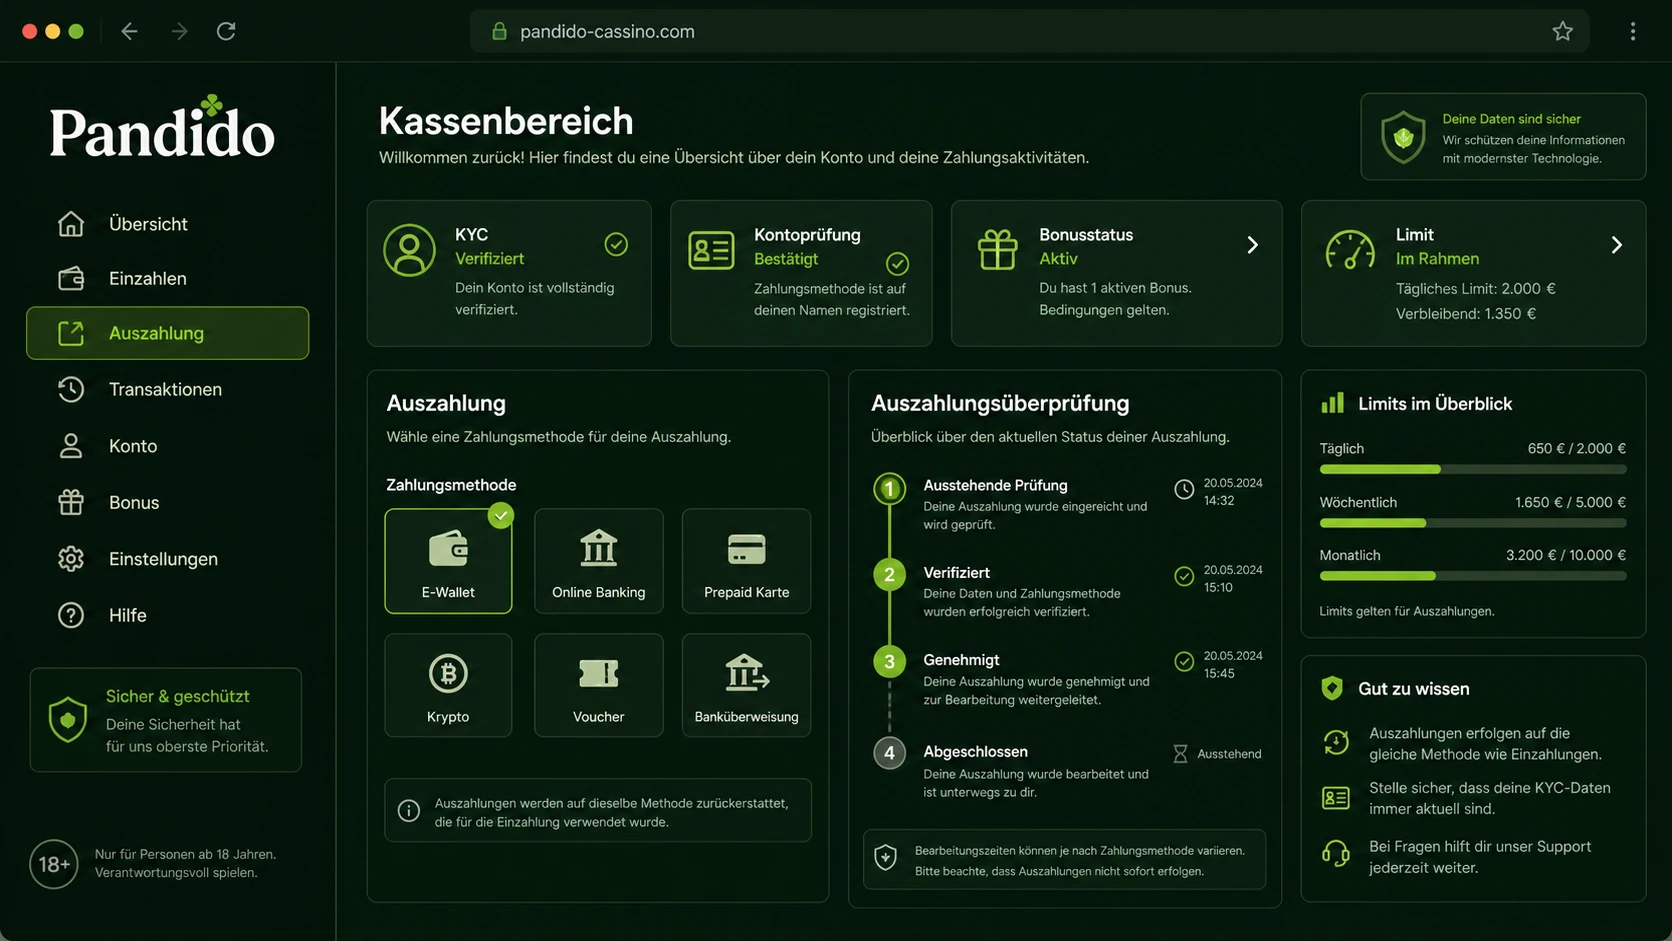Select Banküberweisung payment method
The image size is (1672, 941).
pos(746,686)
